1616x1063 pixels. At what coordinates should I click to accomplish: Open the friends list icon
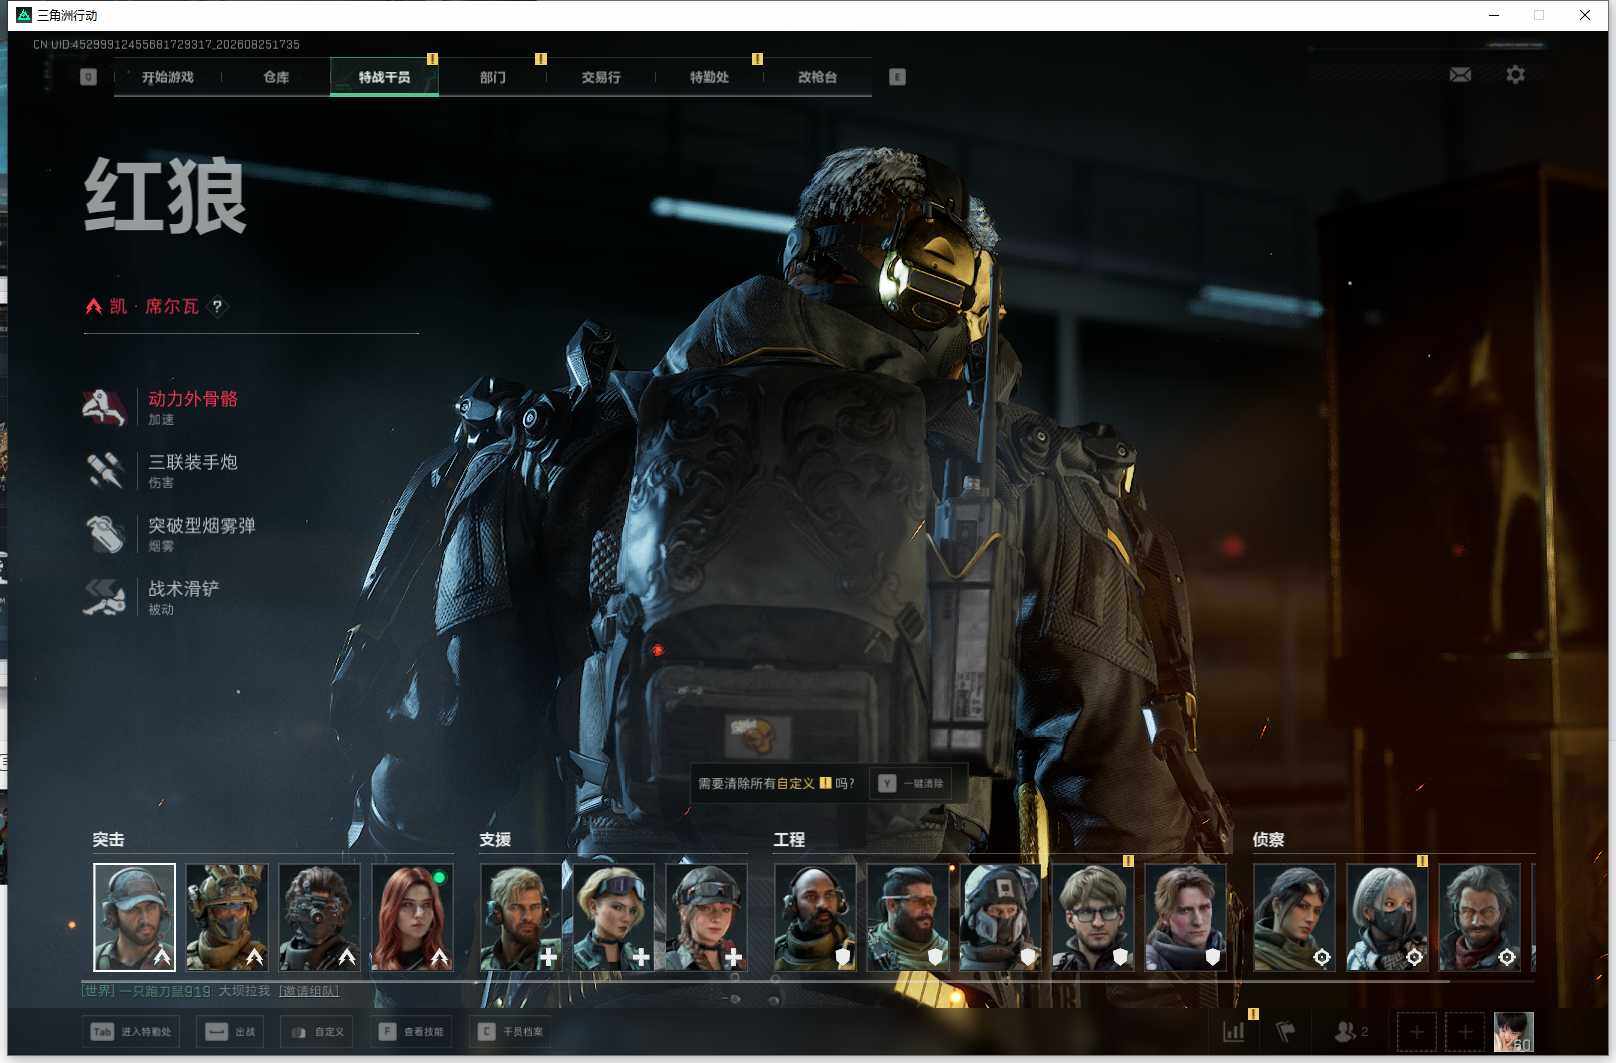pos(1351,1031)
